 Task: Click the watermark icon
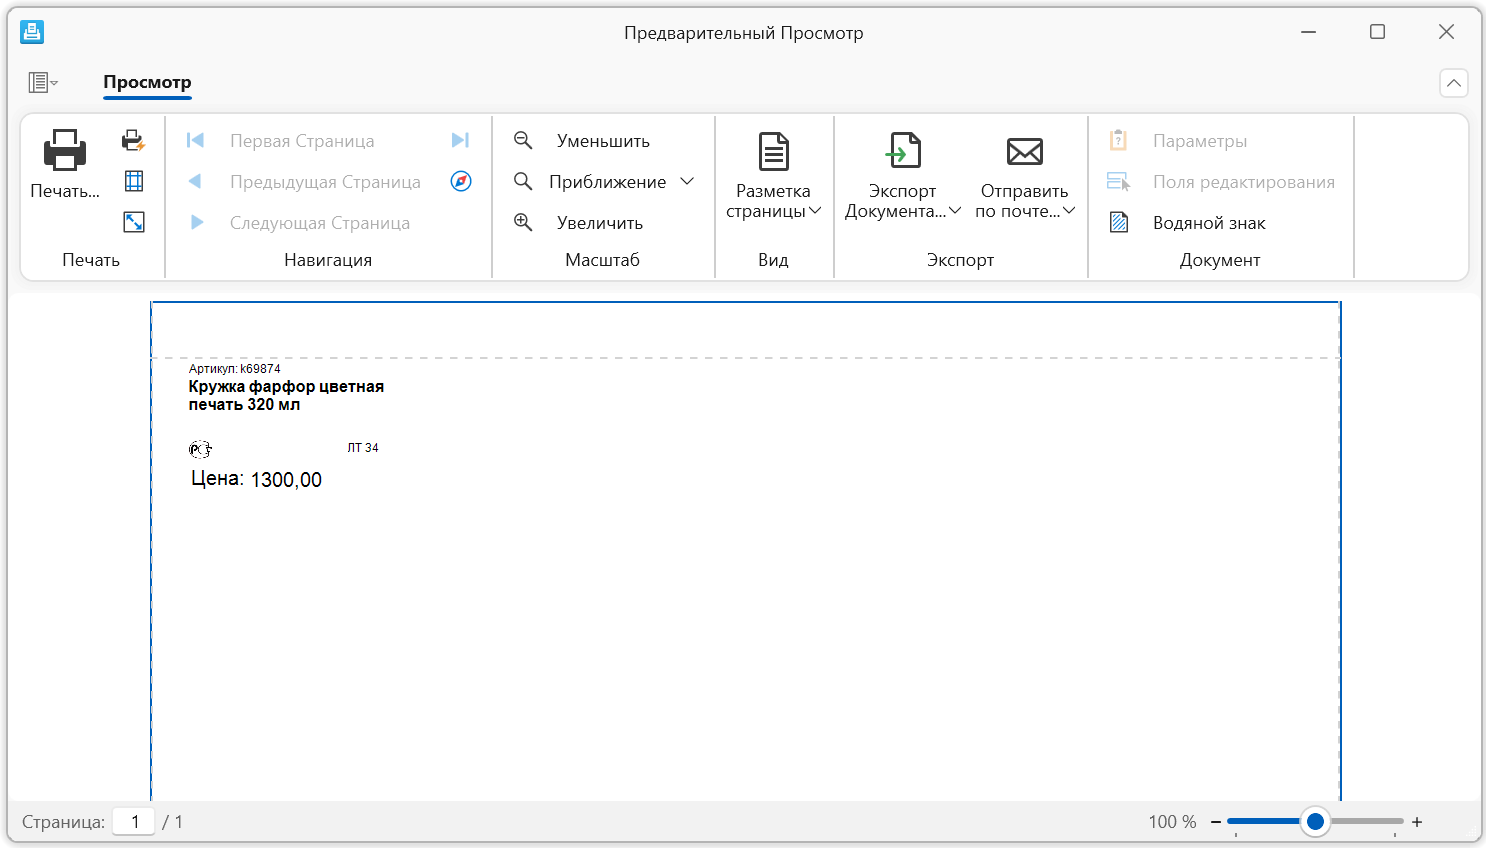(1119, 222)
